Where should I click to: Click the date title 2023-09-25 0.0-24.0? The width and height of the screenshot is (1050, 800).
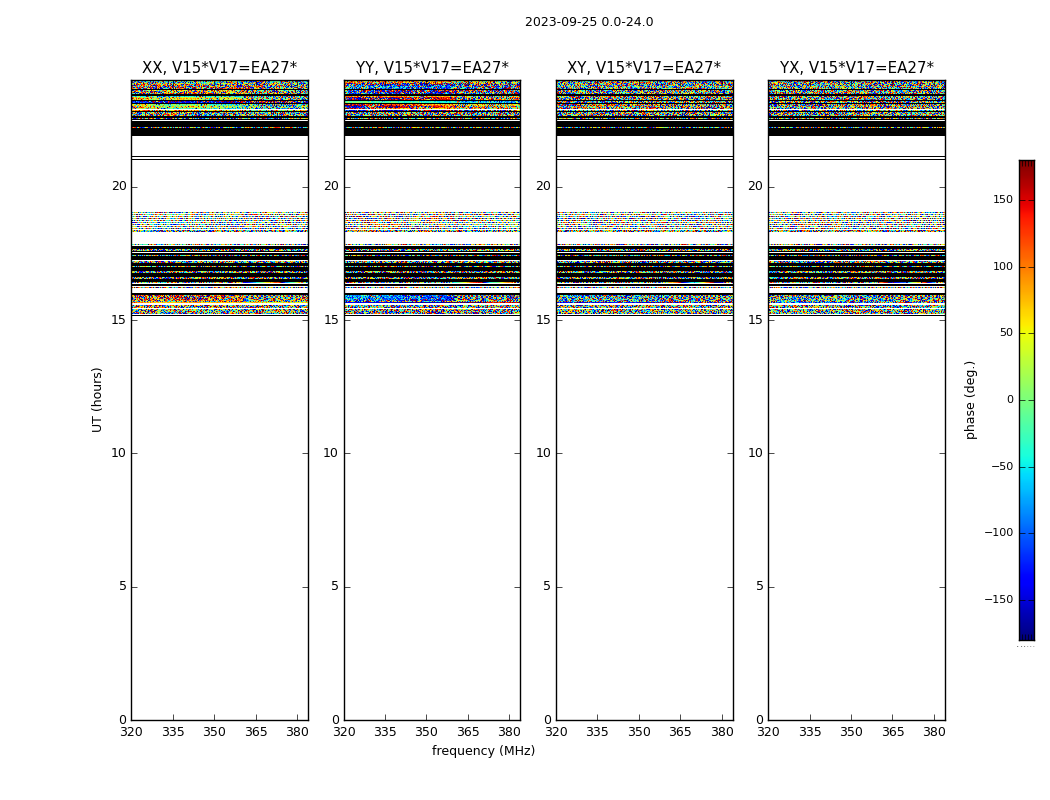[589, 22]
